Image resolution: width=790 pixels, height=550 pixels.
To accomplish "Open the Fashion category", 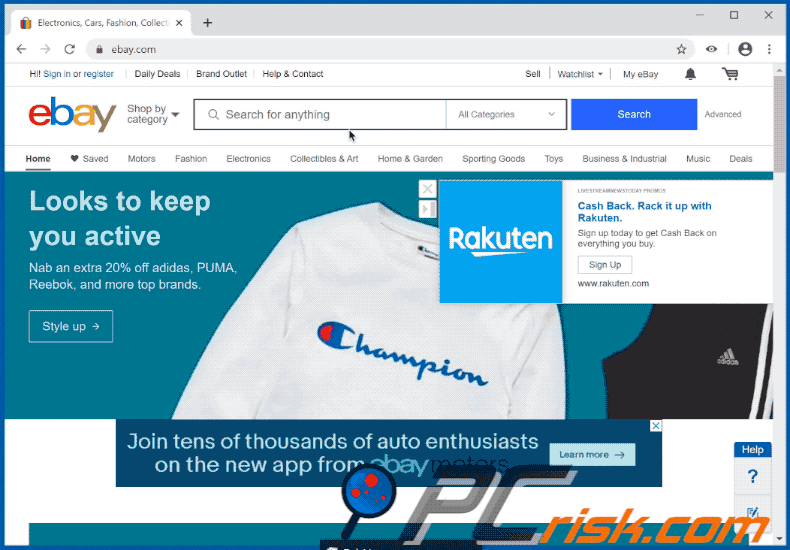I will coord(191,159).
